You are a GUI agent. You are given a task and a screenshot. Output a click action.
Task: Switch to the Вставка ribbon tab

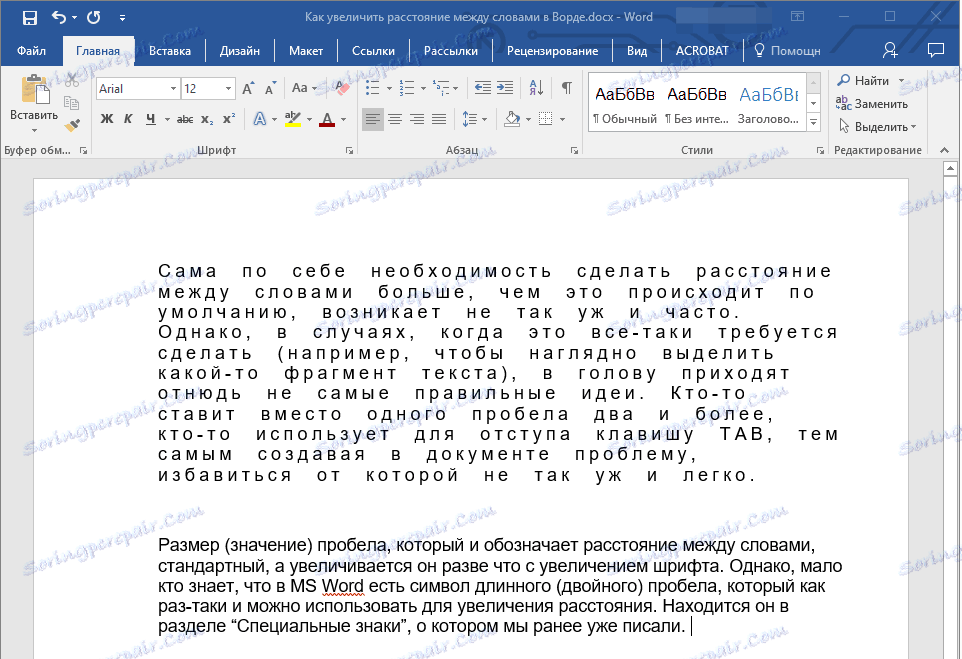pyautogui.click(x=169, y=50)
